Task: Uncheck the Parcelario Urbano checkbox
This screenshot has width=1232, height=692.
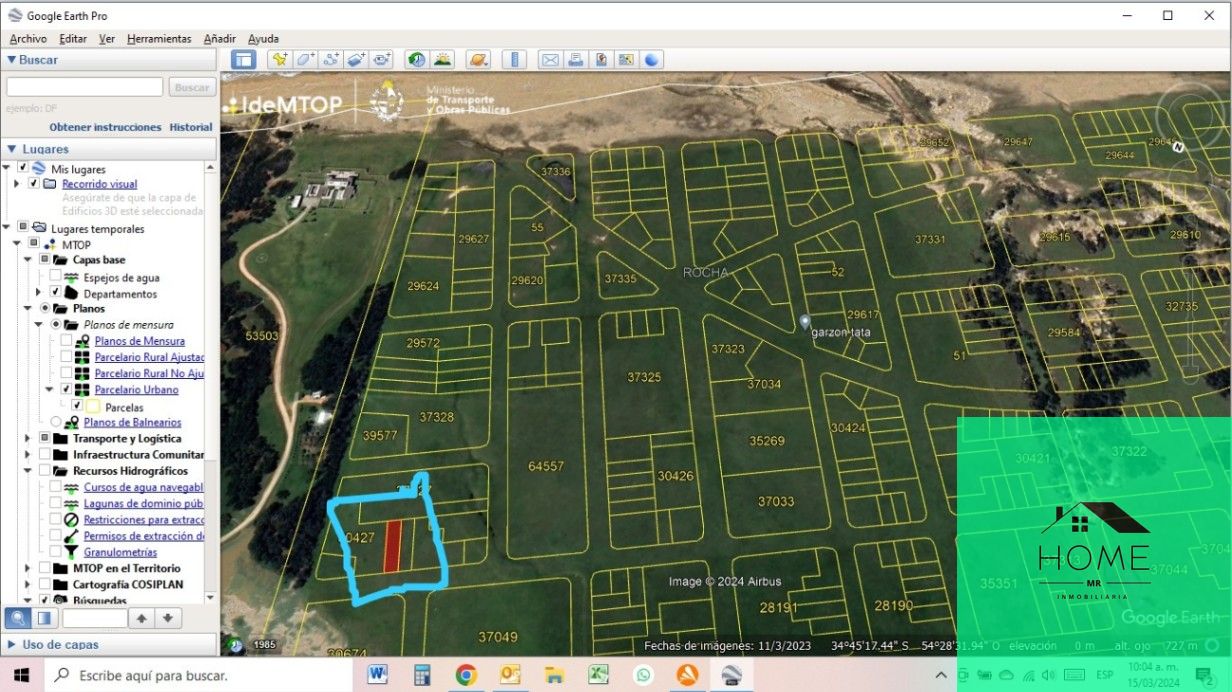Action: [x=66, y=389]
